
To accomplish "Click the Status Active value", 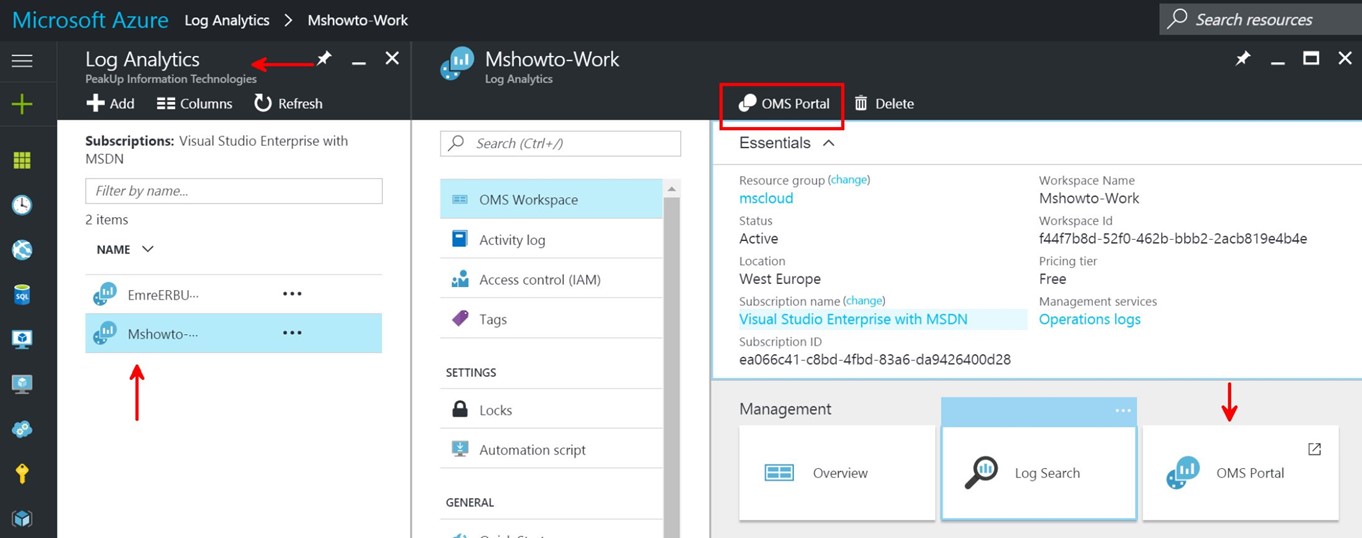I will pyautogui.click(x=758, y=238).
